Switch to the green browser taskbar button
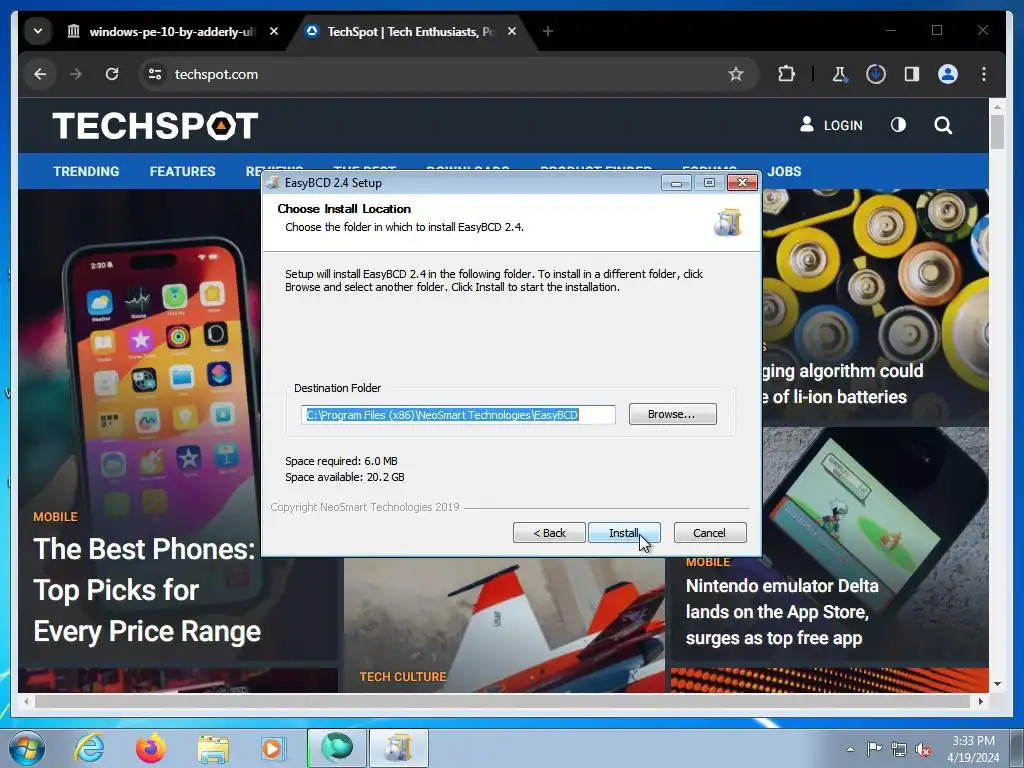 coord(337,748)
